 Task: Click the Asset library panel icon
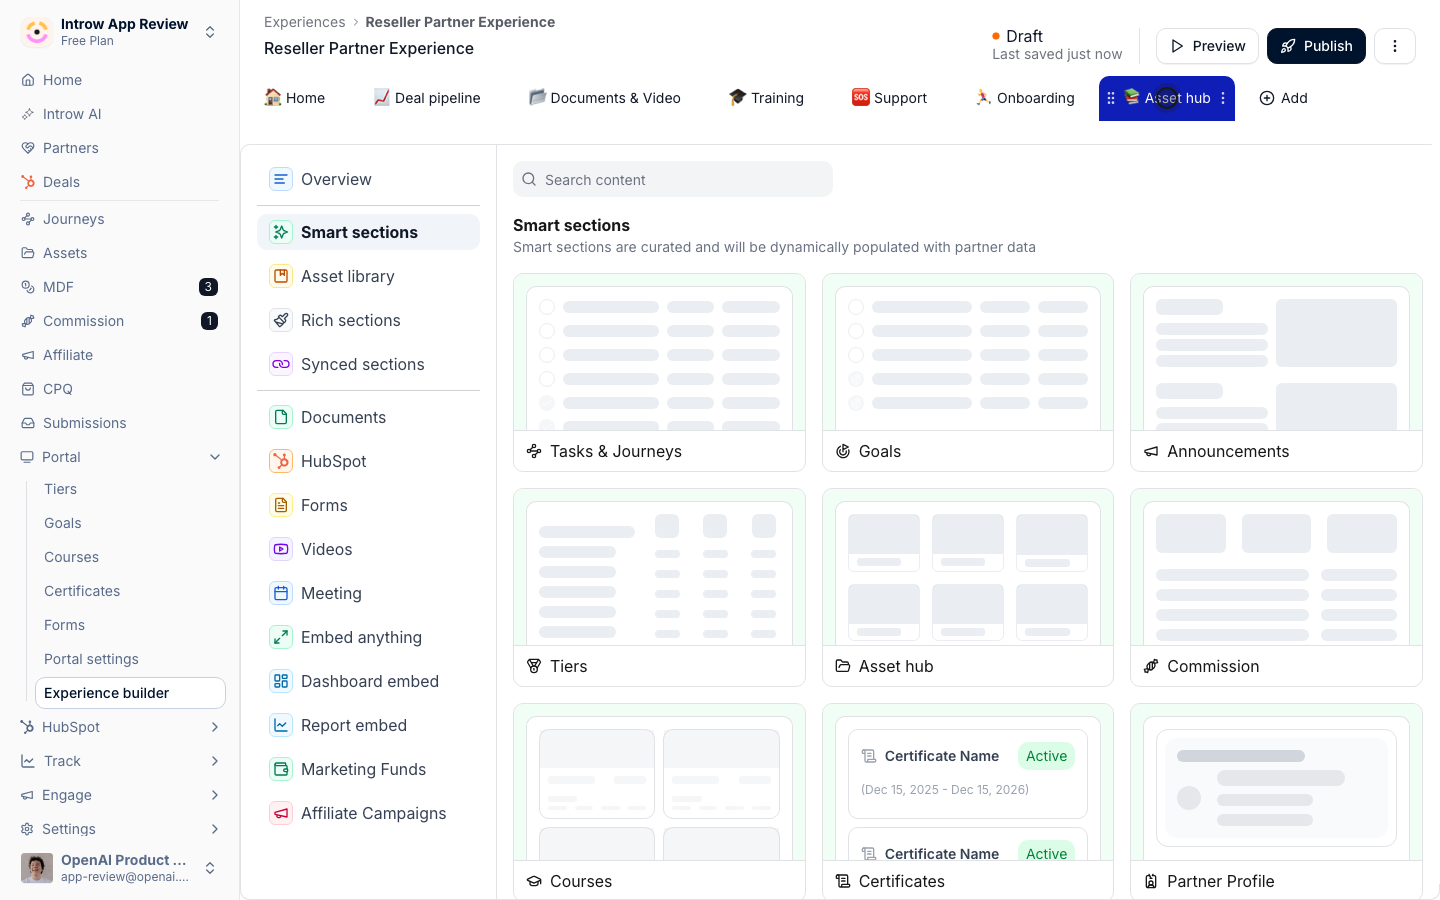281,276
